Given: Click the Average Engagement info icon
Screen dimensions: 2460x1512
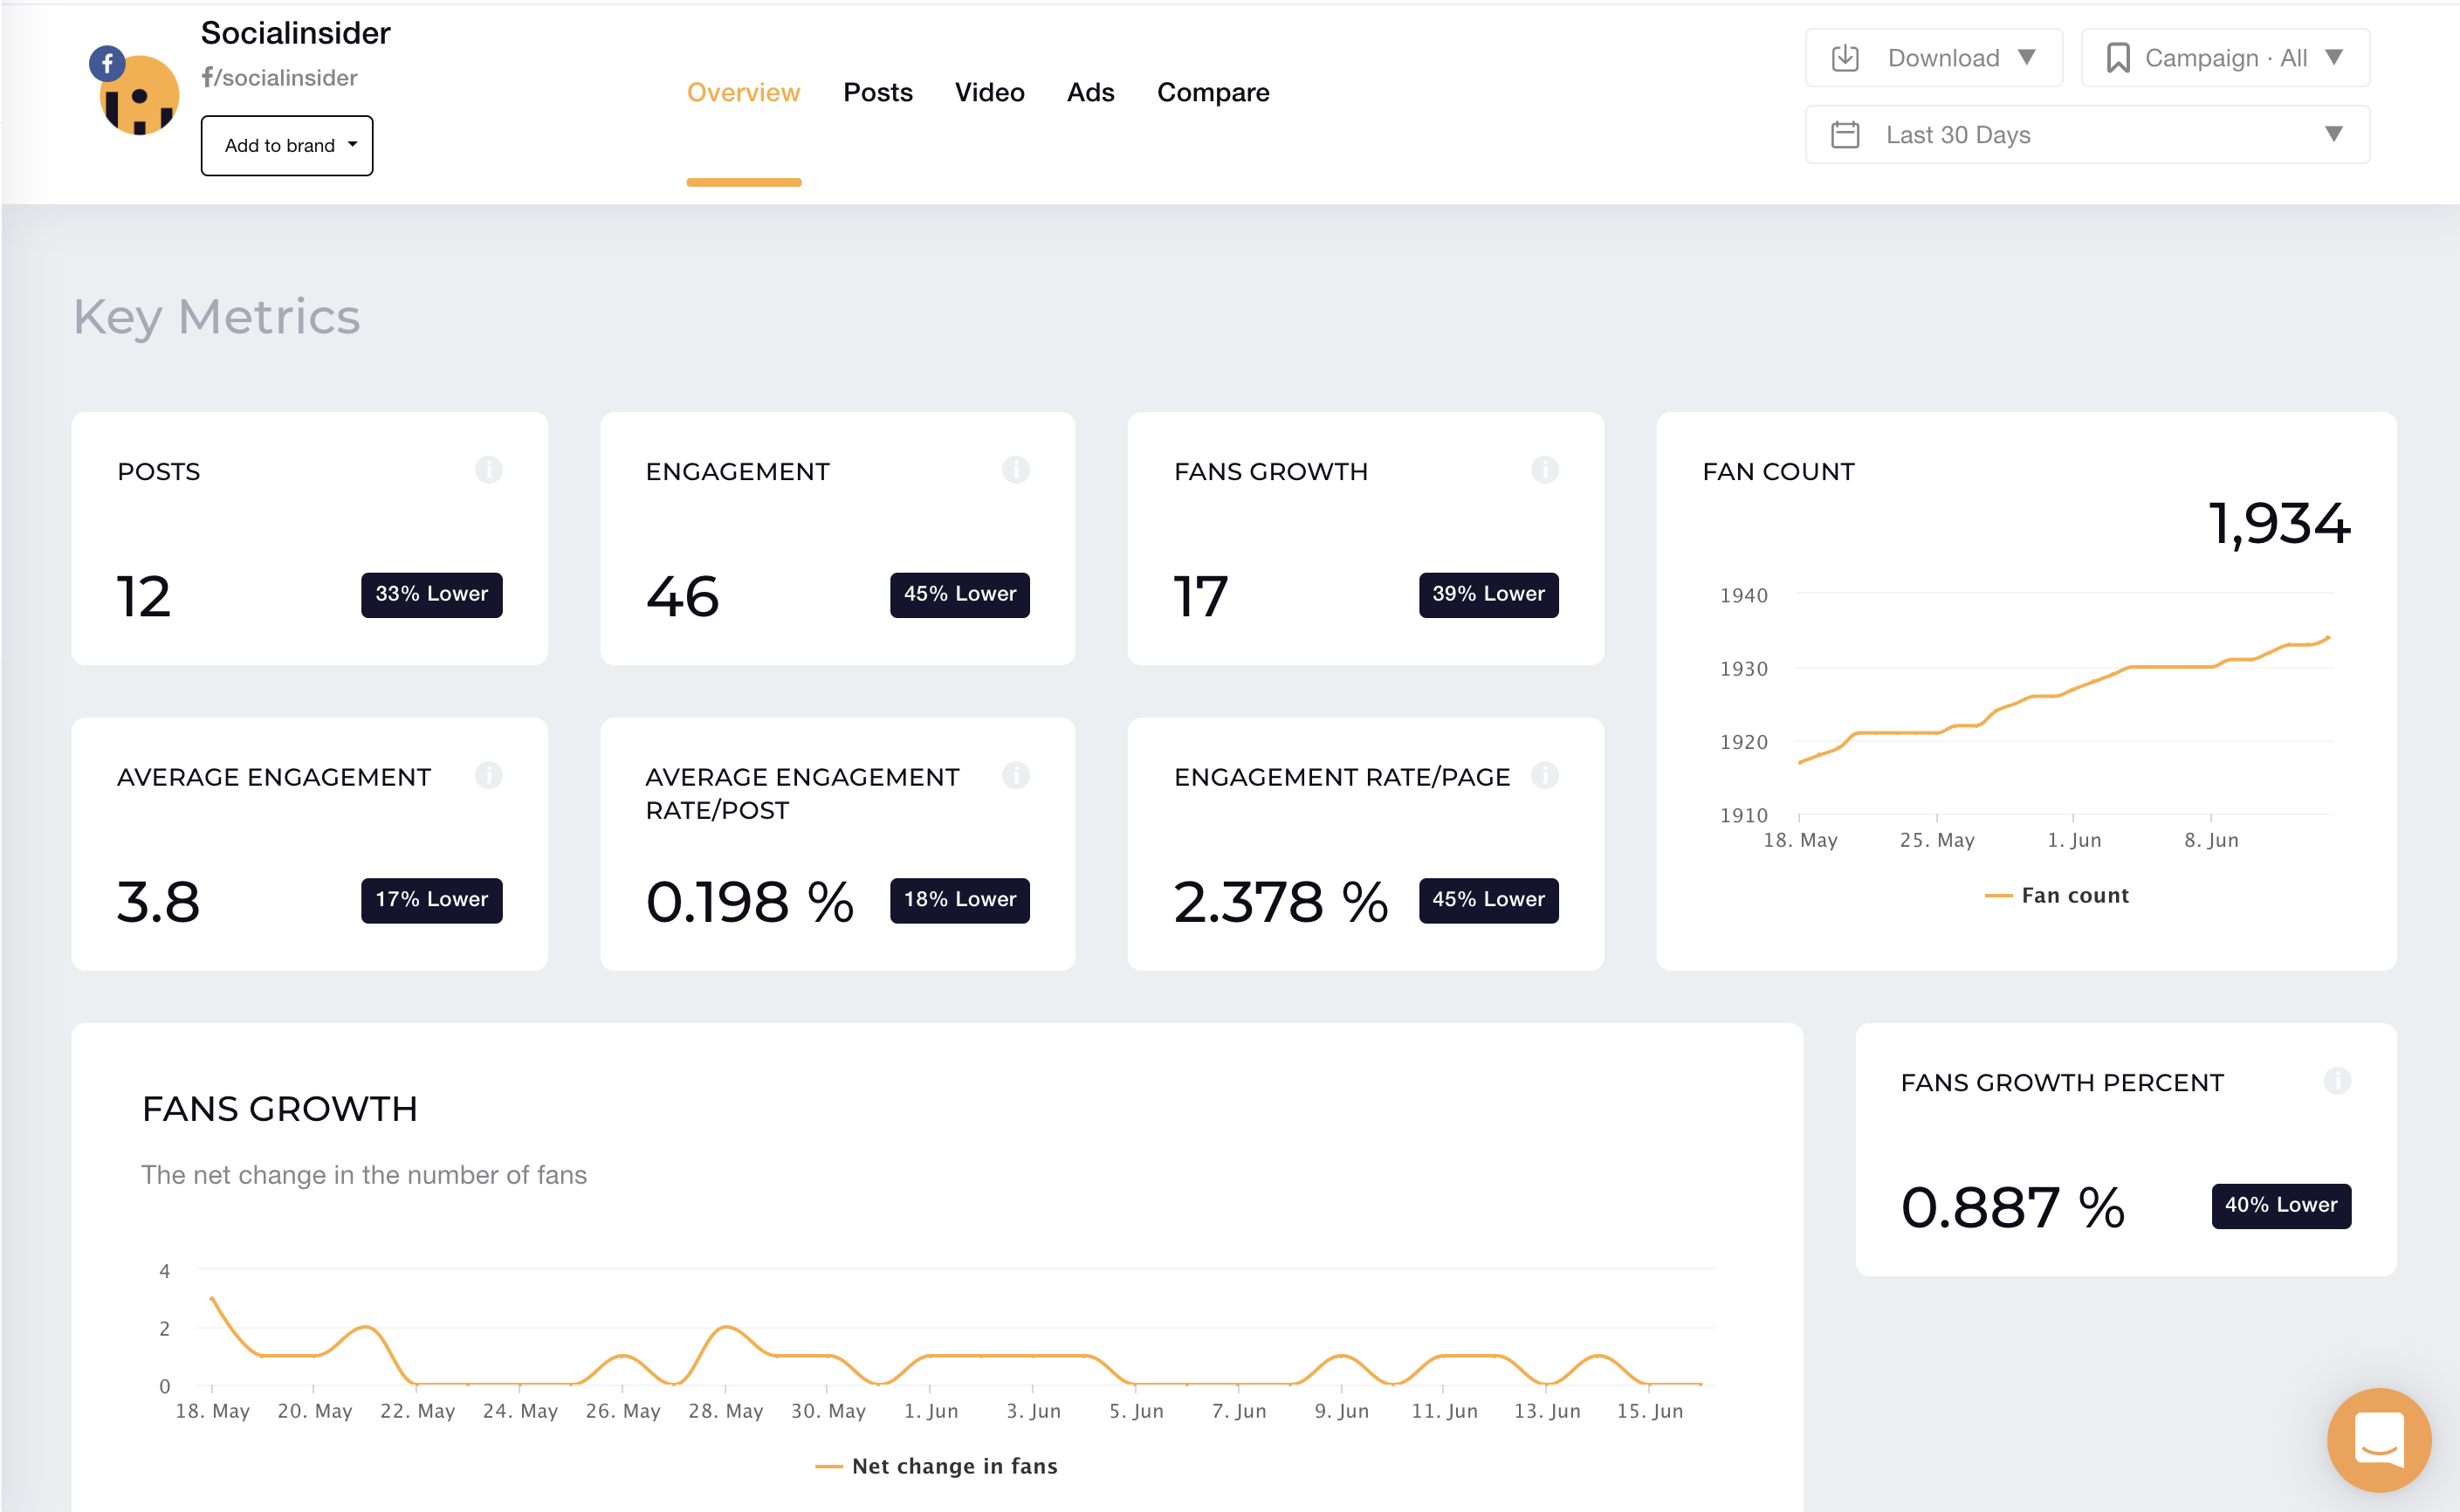Looking at the screenshot, I should tap(489, 774).
